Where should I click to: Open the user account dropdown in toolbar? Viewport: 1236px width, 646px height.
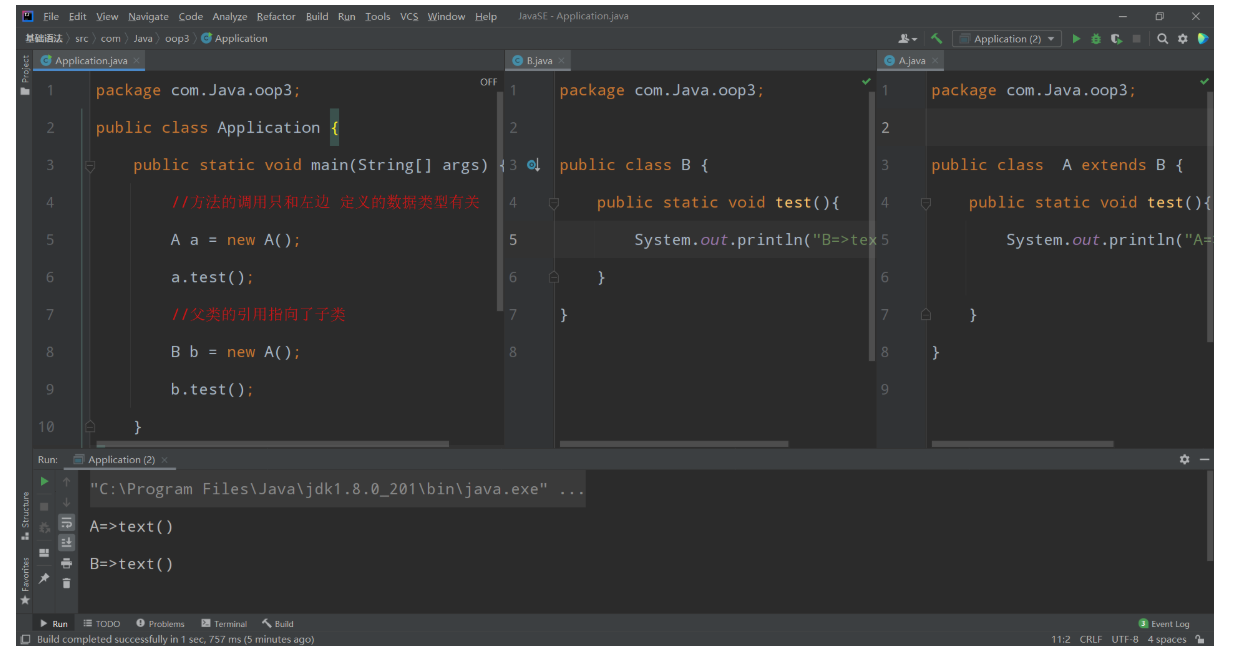click(908, 39)
